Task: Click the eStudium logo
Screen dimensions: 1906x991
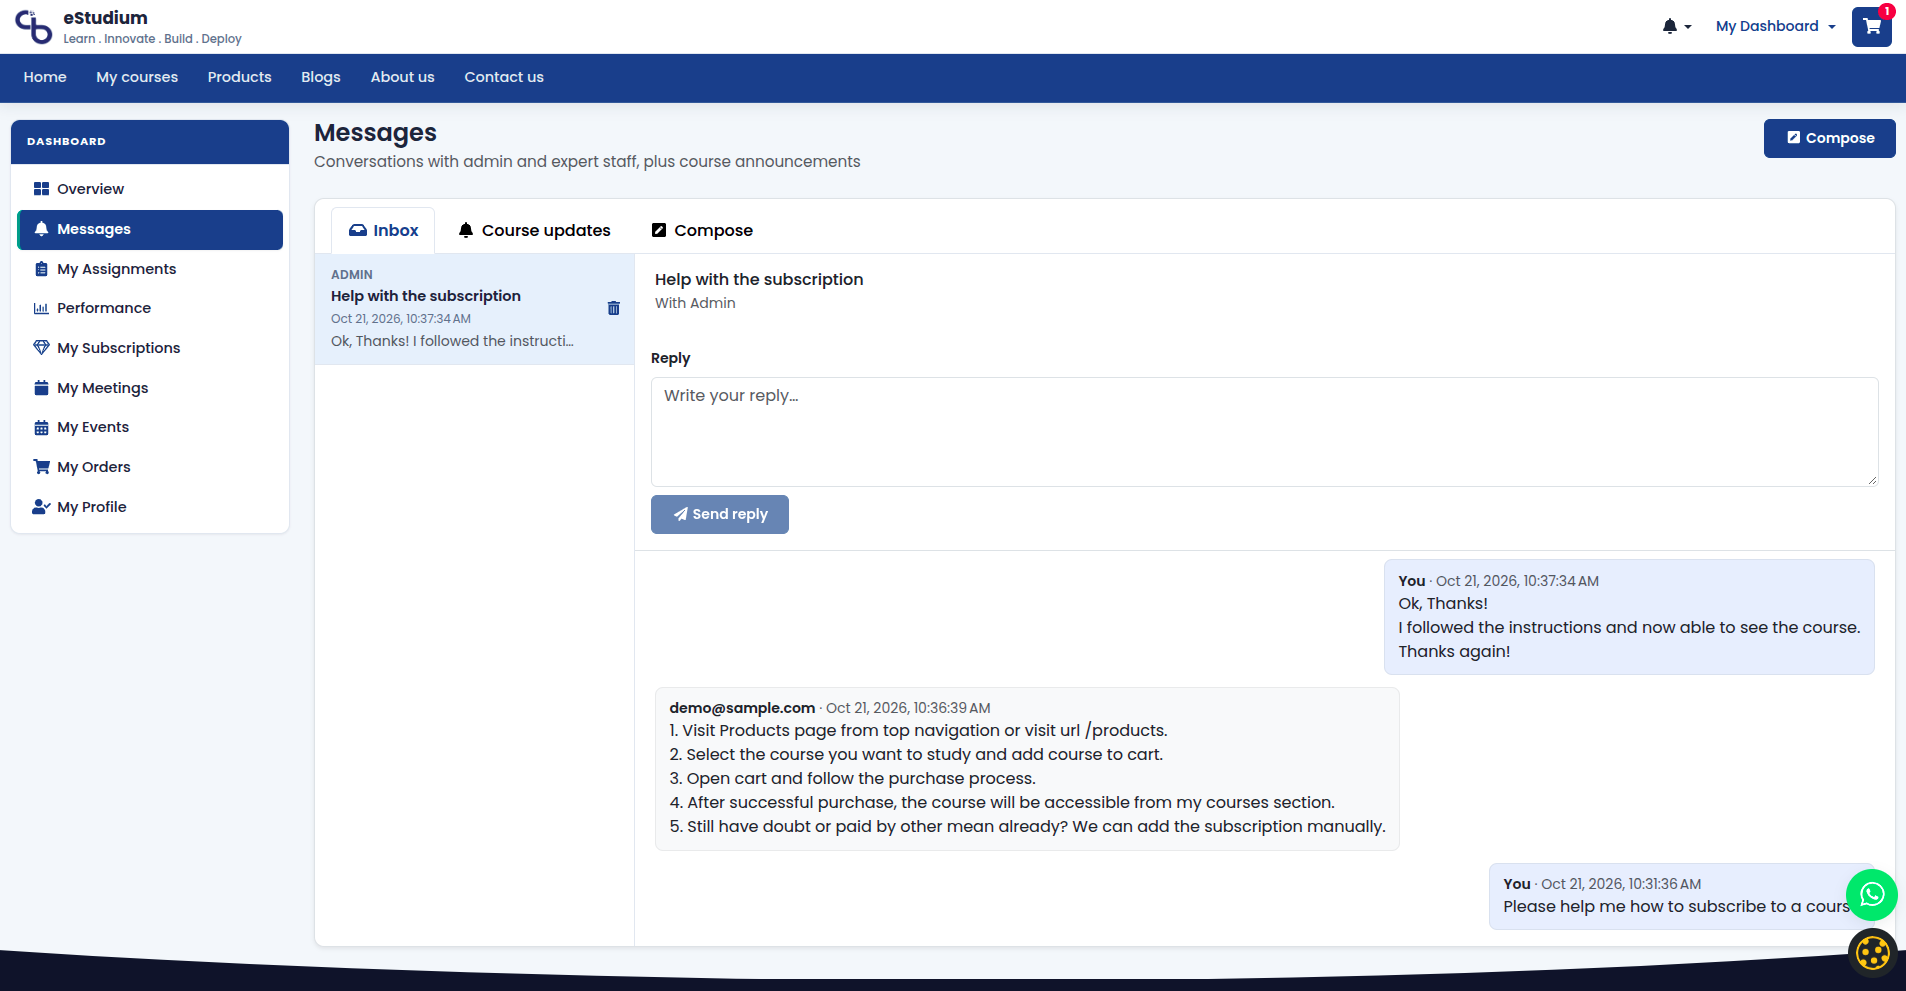Action: (128, 27)
